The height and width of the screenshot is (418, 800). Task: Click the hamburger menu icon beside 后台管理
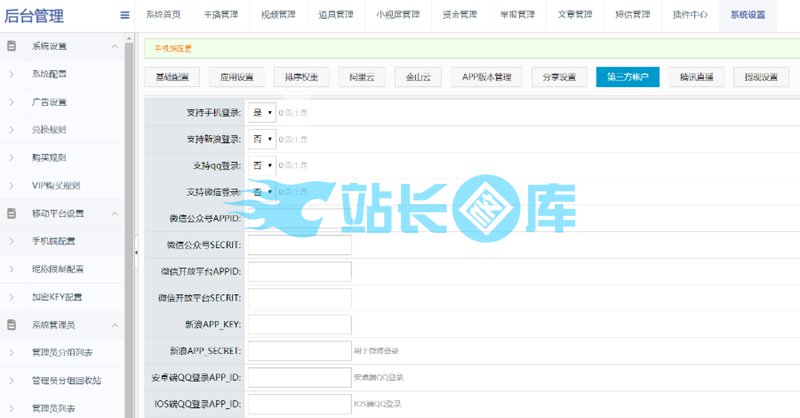[124, 15]
